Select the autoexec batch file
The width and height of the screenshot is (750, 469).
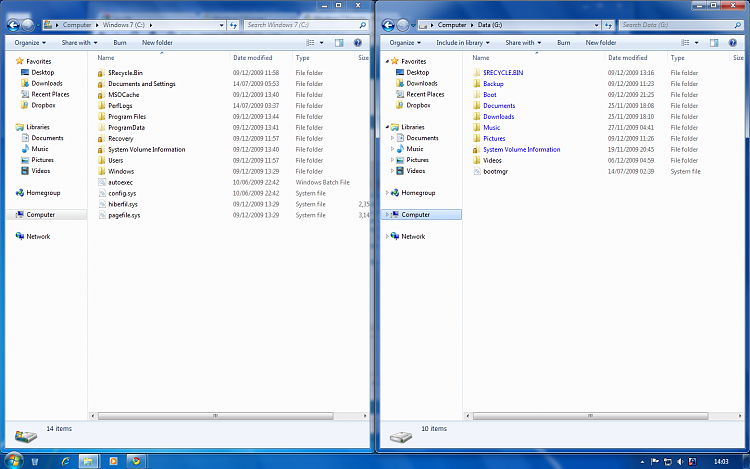[121, 182]
